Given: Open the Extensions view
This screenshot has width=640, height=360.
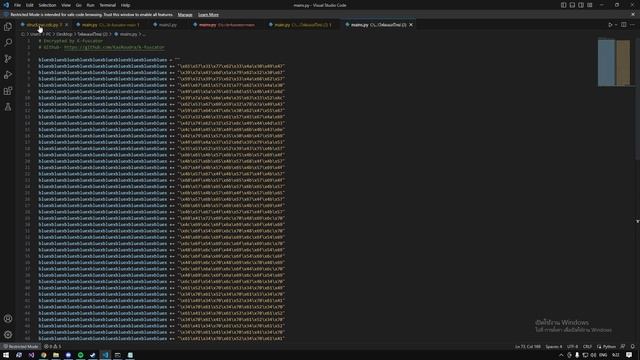Looking at the screenshot, I should coord(8,91).
